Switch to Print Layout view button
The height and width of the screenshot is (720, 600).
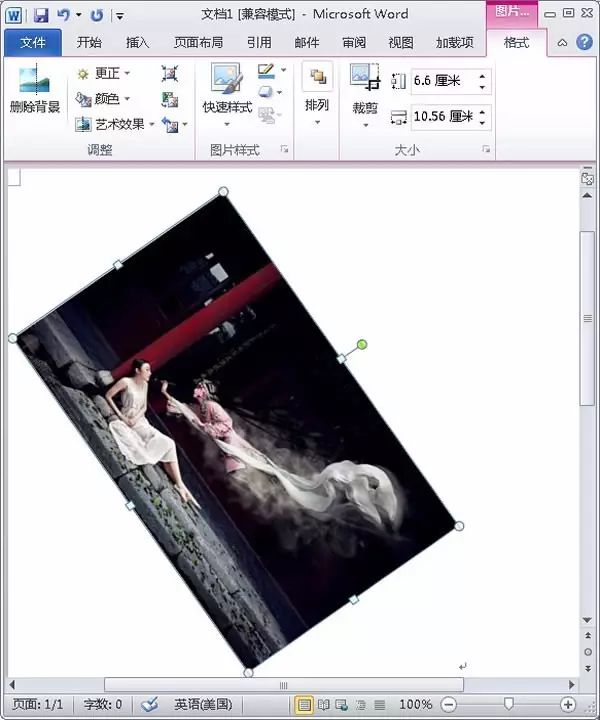click(303, 704)
